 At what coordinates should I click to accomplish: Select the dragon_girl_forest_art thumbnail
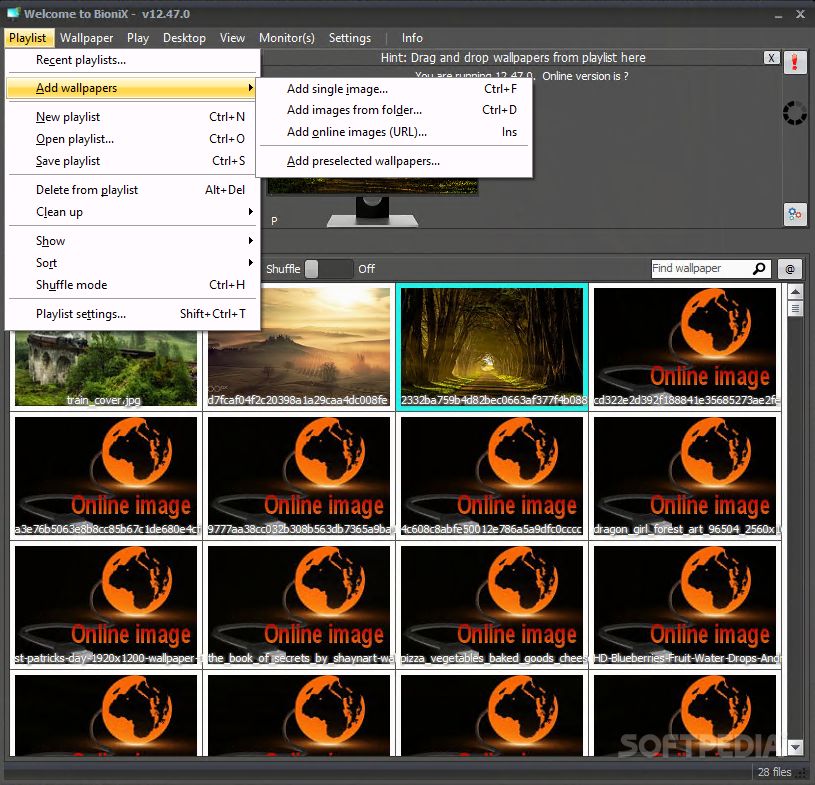(685, 476)
